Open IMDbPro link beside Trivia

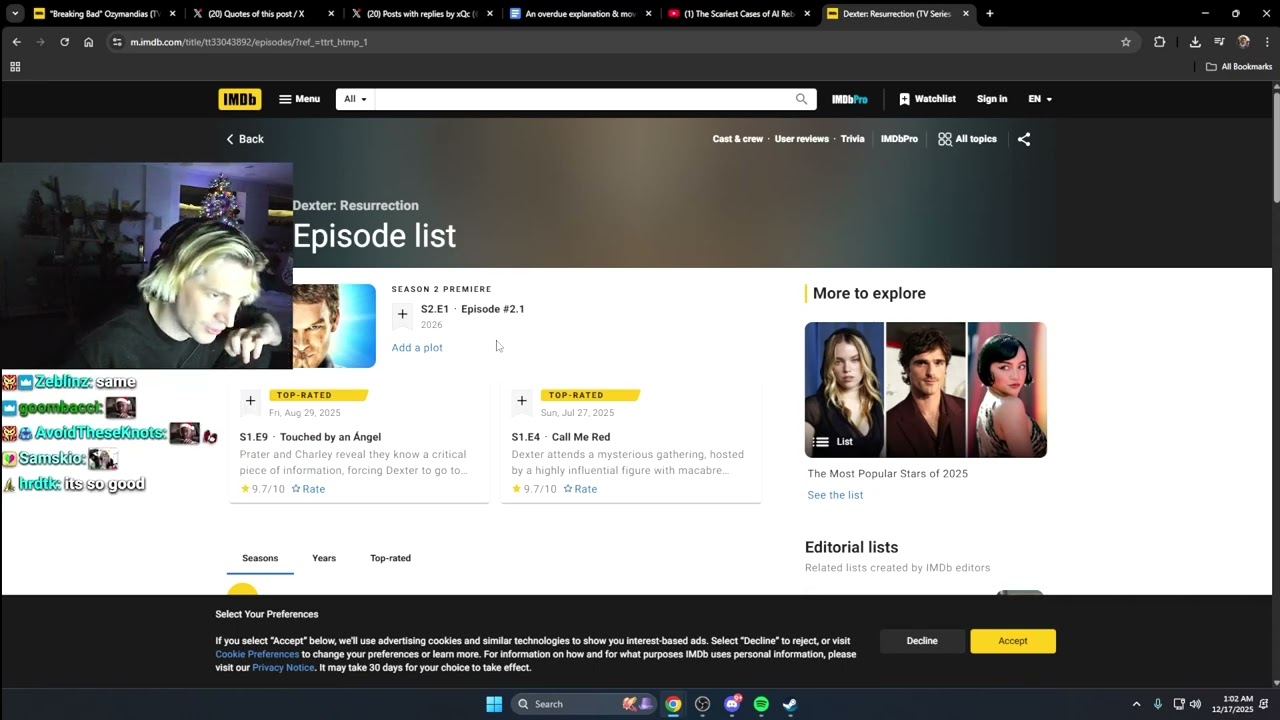(899, 139)
